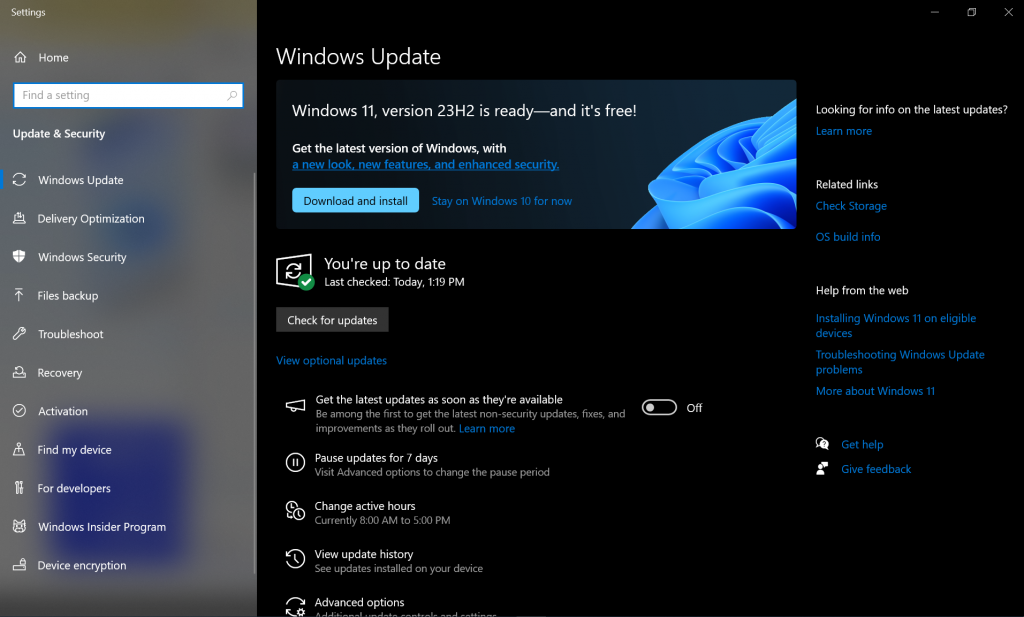Open Installing Windows 11 on eligible devices

pyautogui.click(x=895, y=325)
